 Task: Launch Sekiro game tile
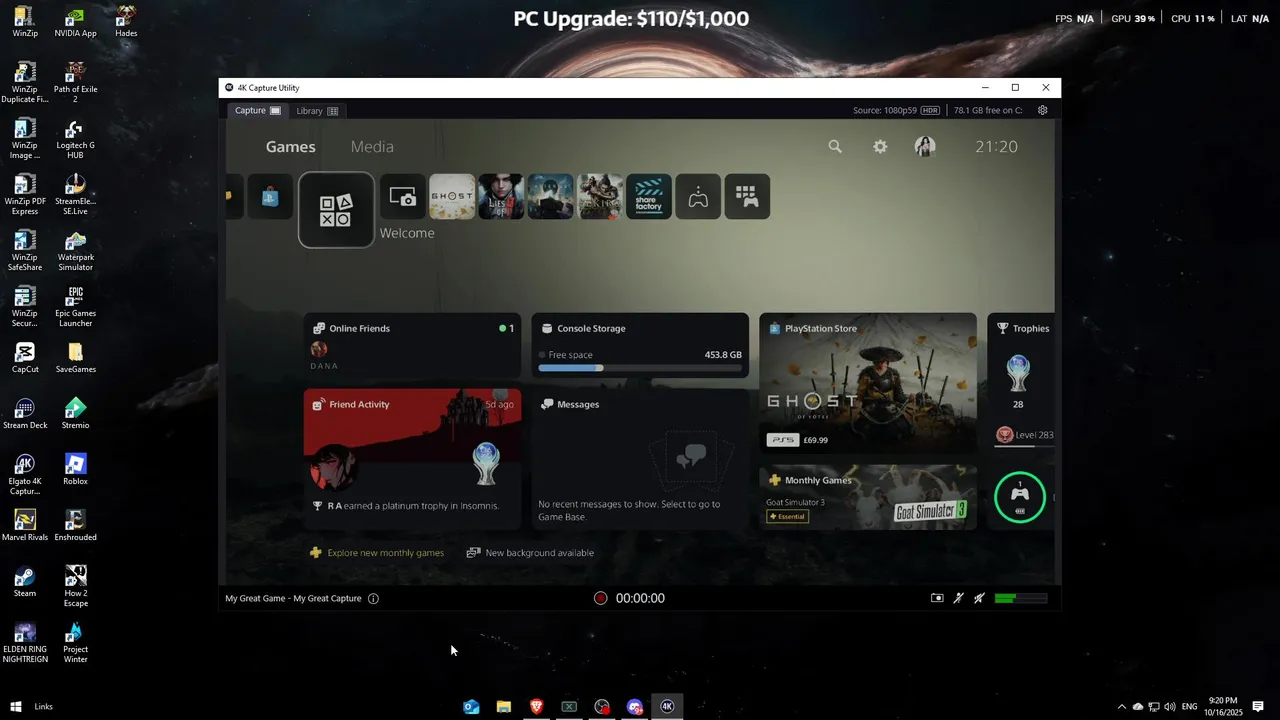(600, 197)
